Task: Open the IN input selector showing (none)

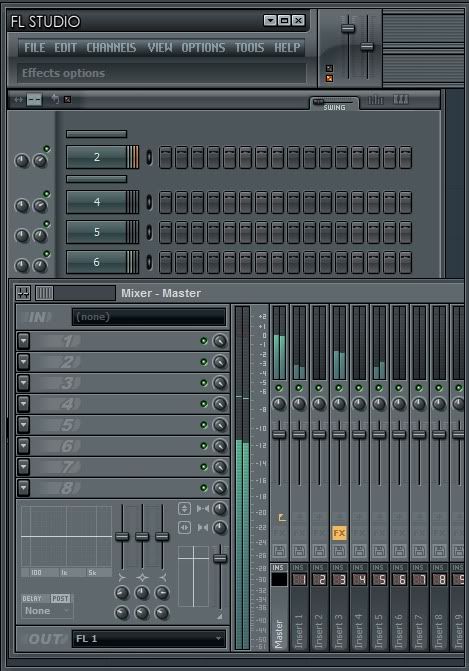Action: [x=148, y=317]
